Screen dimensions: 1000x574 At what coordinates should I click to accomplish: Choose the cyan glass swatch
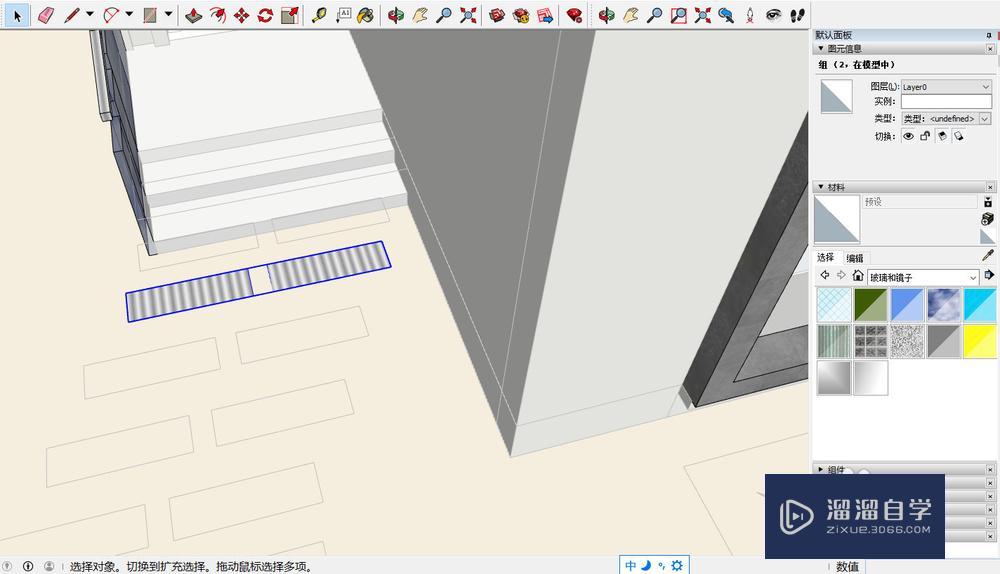[x=979, y=305]
